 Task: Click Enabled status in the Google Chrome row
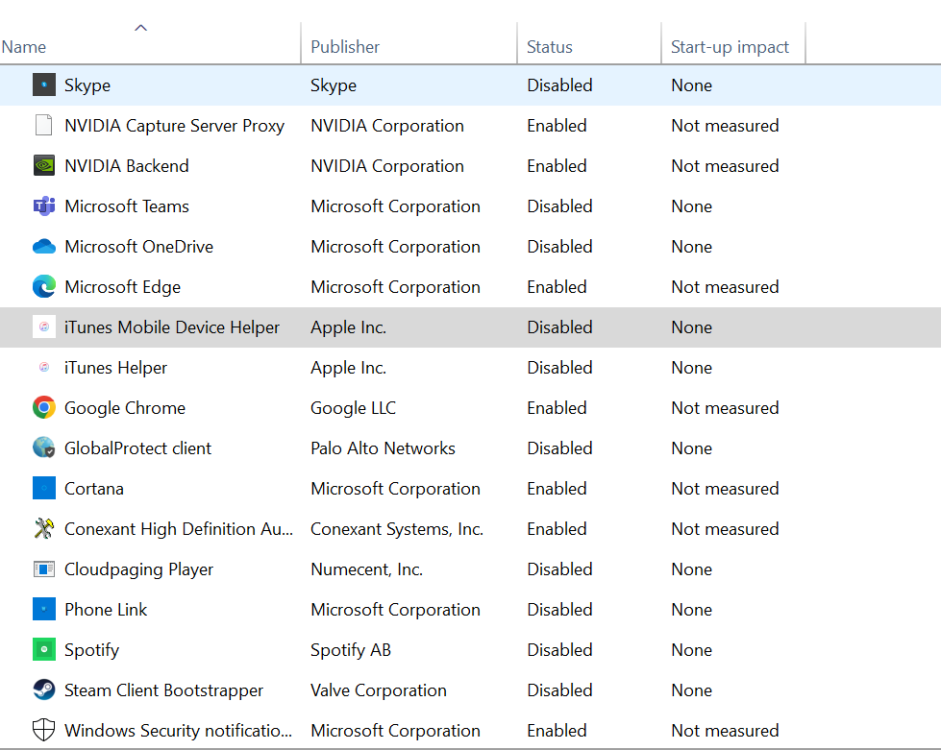point(556,408)
